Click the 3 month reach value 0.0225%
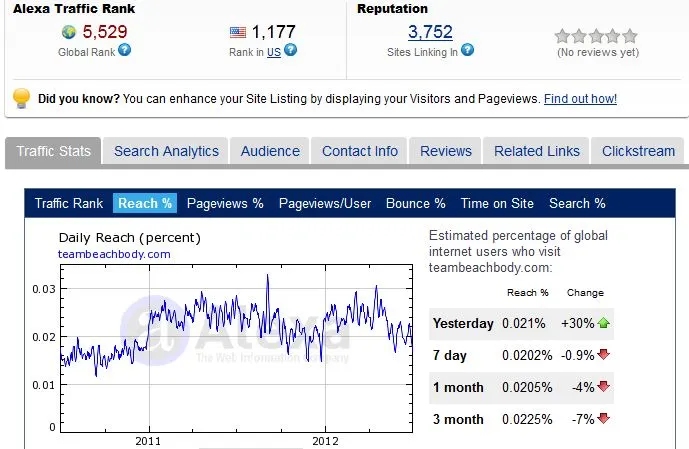689x449 pixels. click(527, 419)
